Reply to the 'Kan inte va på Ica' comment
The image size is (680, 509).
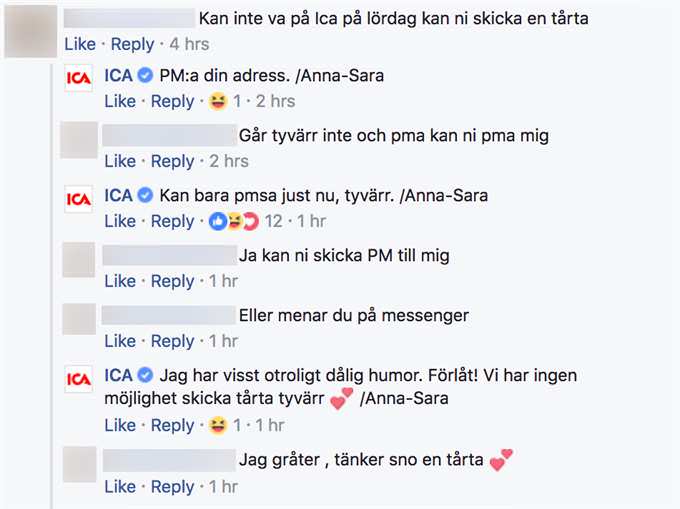[132, 44]
